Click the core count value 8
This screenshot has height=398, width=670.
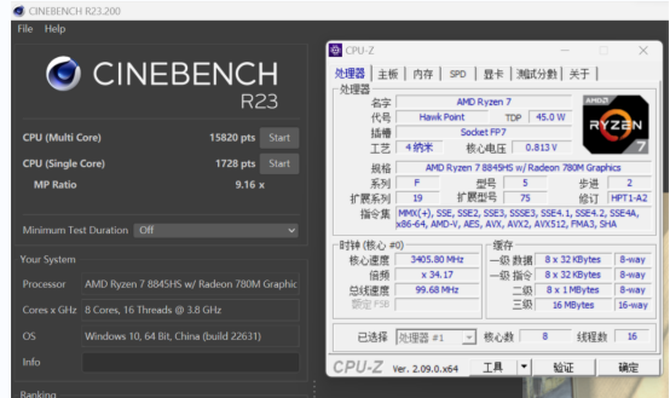pyautogui.click(x=545, y=336)
